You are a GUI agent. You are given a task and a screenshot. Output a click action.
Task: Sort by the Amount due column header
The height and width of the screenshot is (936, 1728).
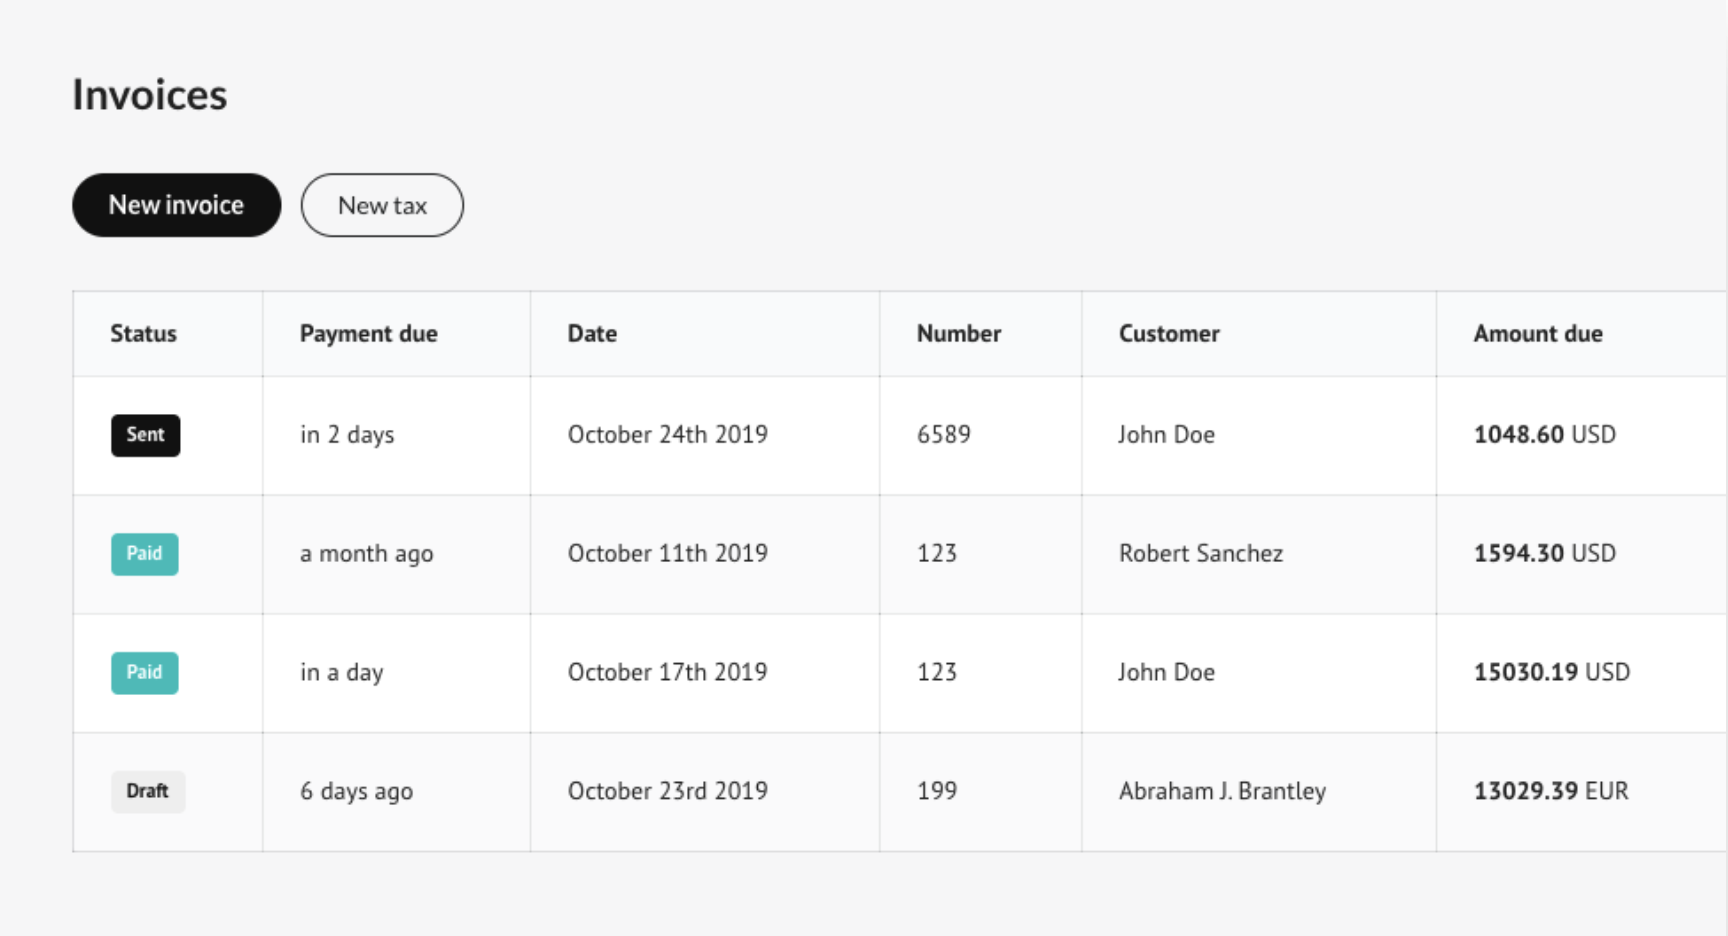click(1537, 333)
